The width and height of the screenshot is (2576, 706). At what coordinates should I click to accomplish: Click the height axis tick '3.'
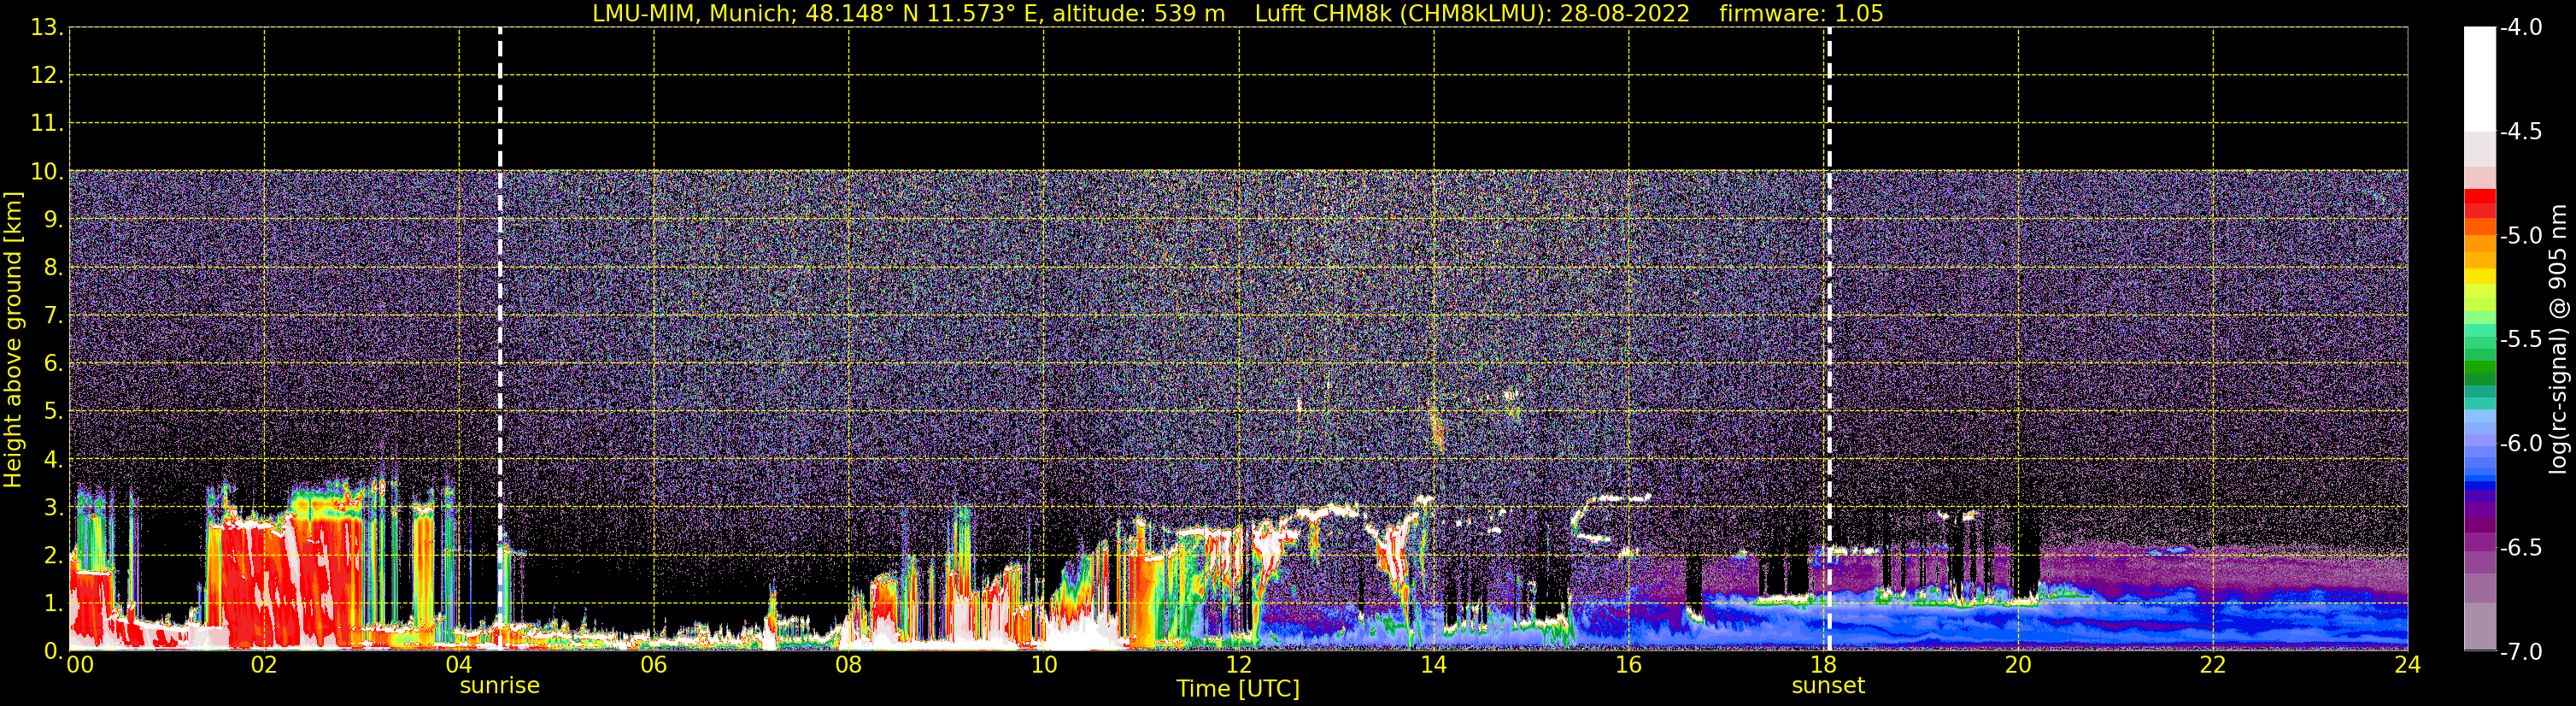click(x=54, y=508)
